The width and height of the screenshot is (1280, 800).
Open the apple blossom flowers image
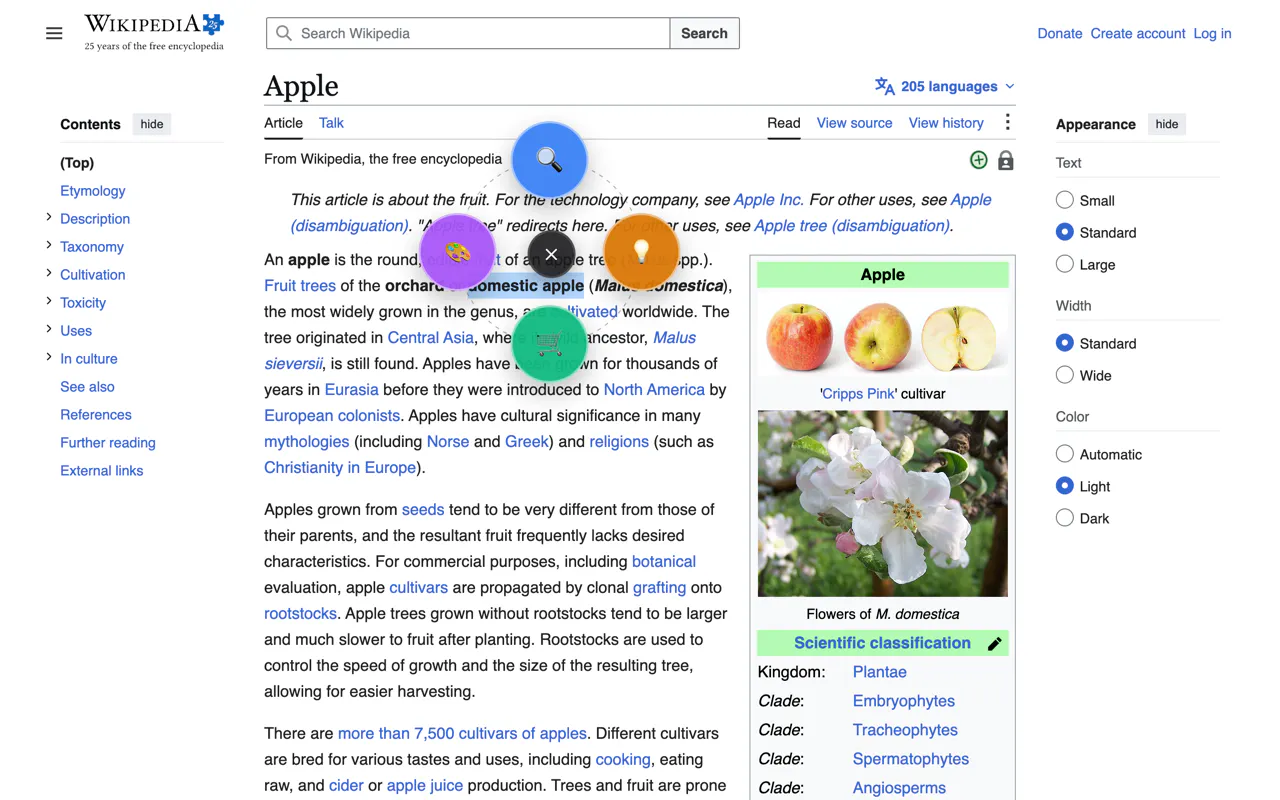point(883,504)
